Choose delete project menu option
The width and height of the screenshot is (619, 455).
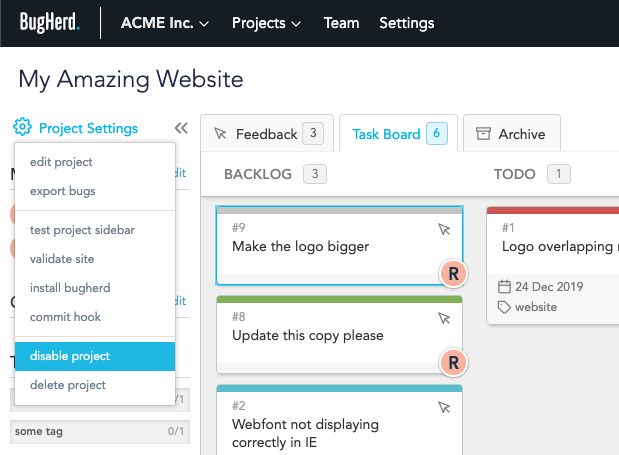click(68, 385)
